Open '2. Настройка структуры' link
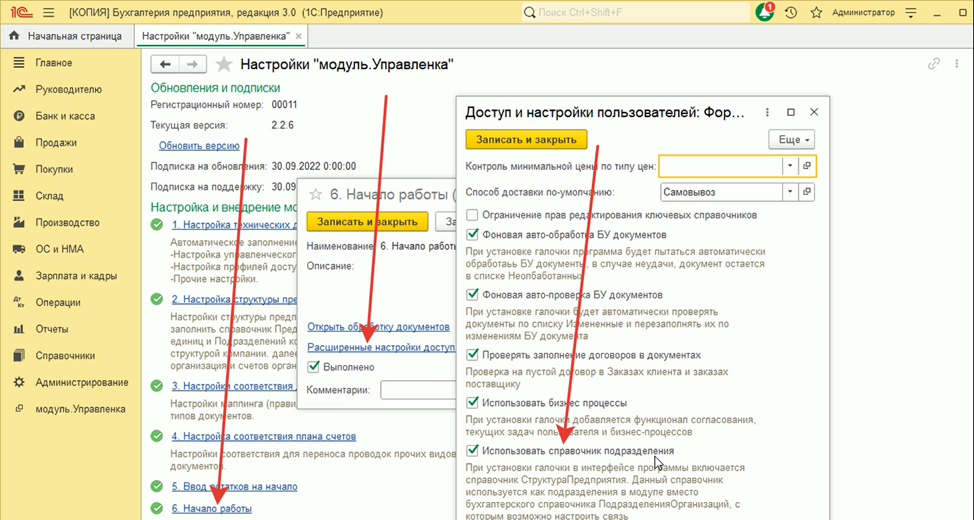This screenshot has height=520, width=974. [x=234, y=299]
